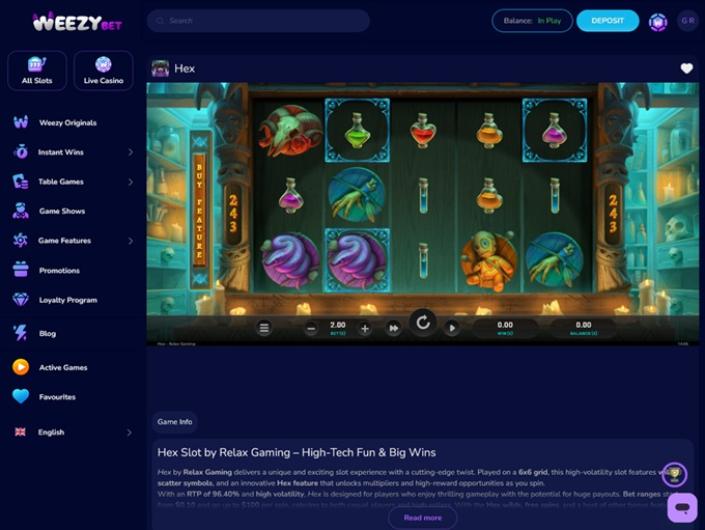Go to Live Casino
This screenshot has height=530, width=705.
tap(103, 71)
